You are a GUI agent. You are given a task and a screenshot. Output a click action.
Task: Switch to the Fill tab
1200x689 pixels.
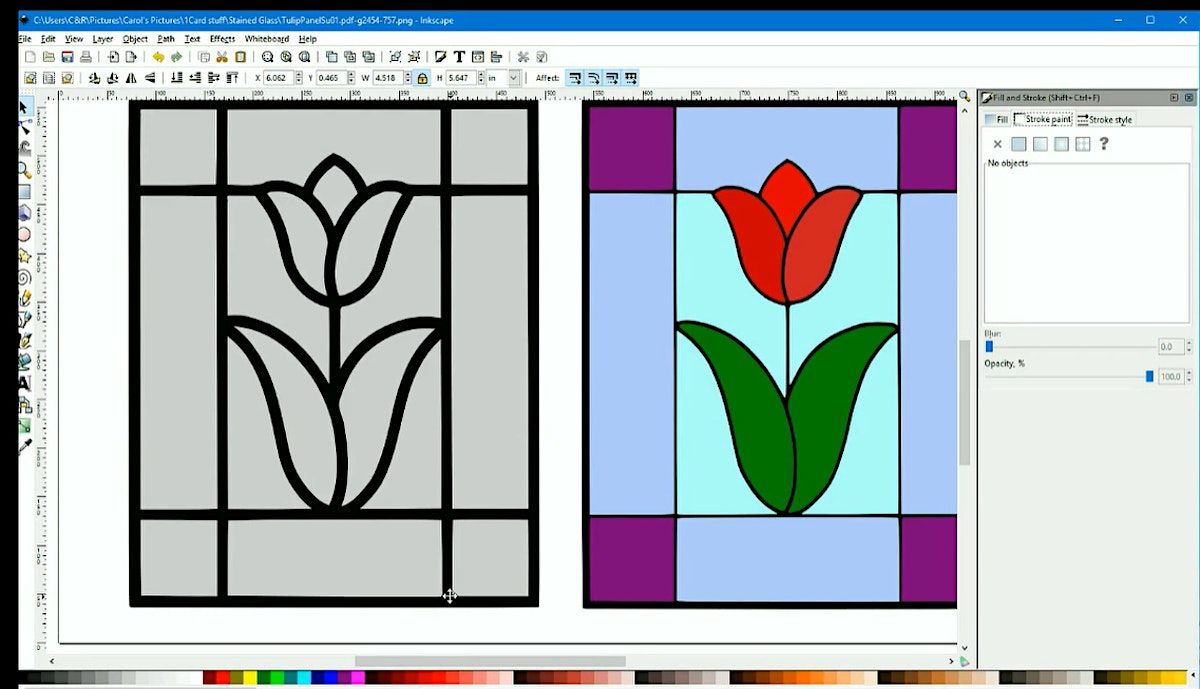[x=996, y=120]
